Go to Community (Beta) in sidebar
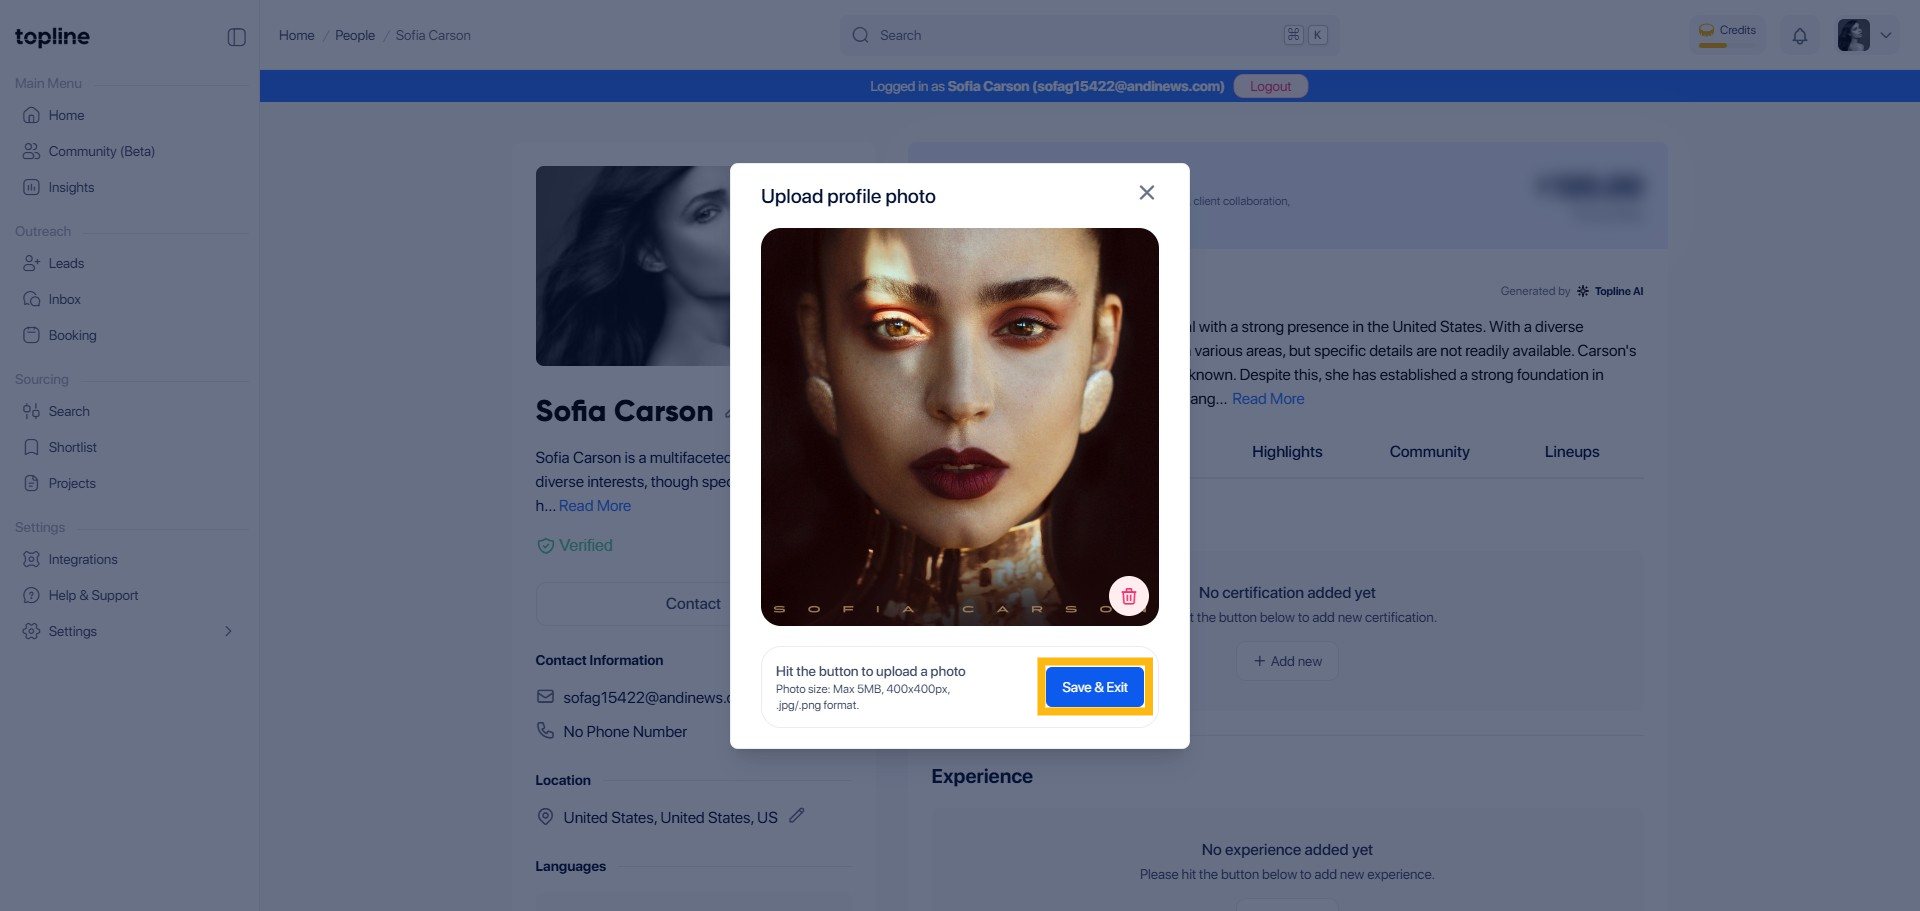This screenshot has height=911, width=1920. pyautogui.click(x=101, y=151)
